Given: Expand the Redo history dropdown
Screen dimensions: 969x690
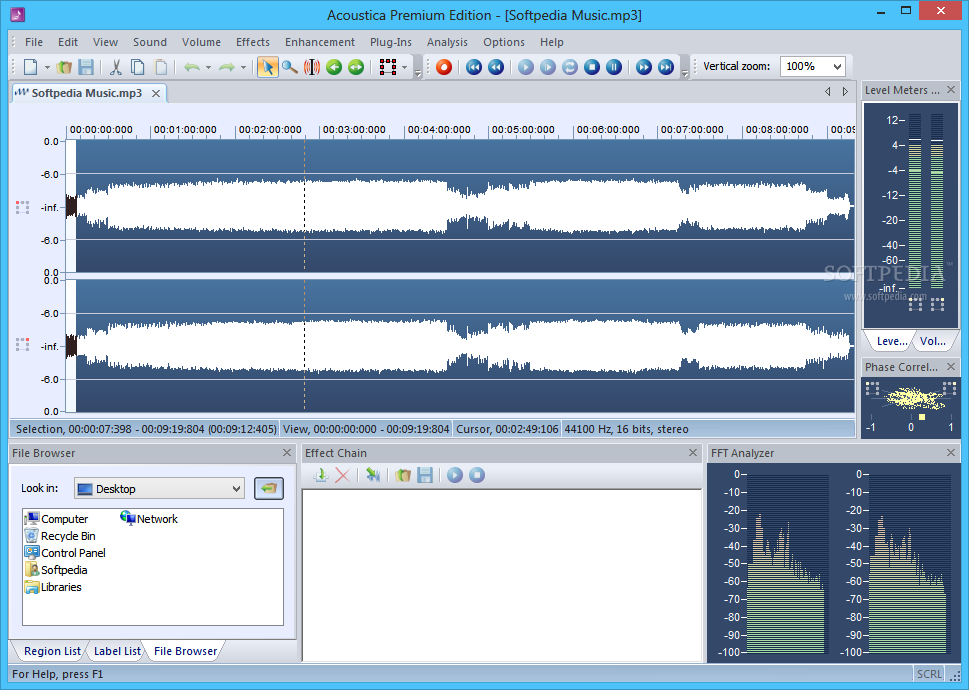Looking at the screenshot, I should (x=243, y=67).
